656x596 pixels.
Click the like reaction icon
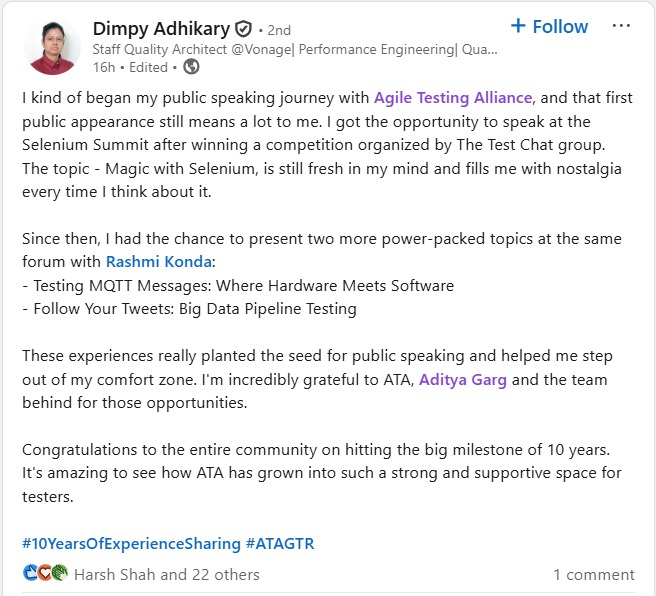[x=30, y=574]
